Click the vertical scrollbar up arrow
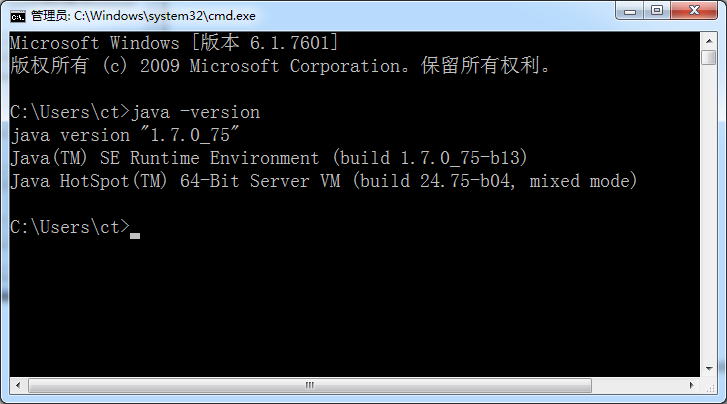This screenshot has height=404, width=727. point(709,41)
